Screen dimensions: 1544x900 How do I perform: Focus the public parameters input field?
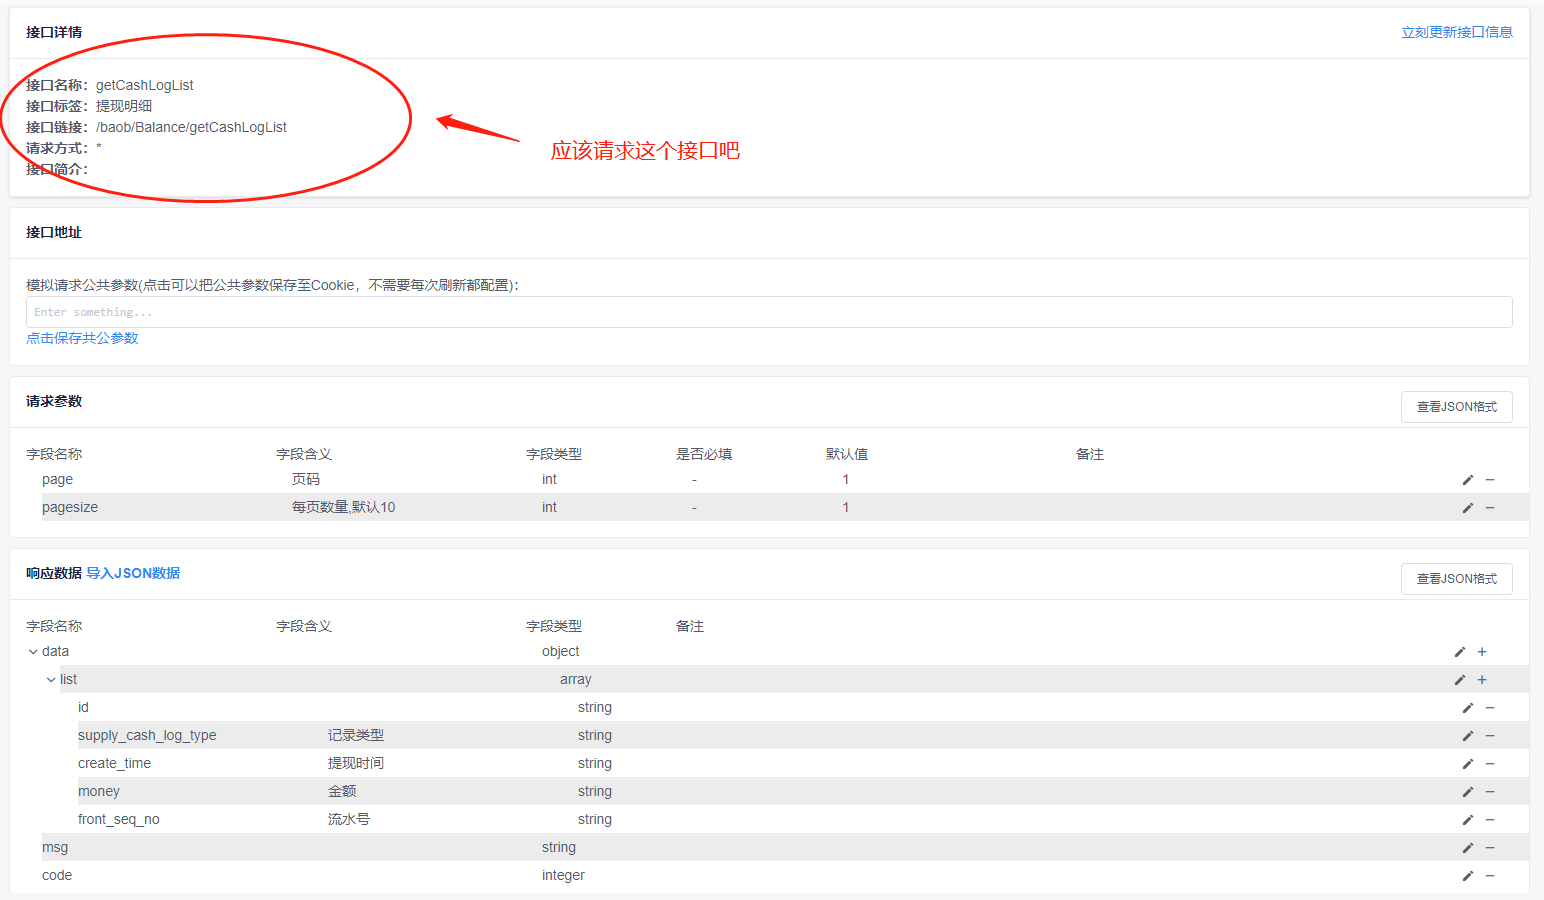pos(769,312)
